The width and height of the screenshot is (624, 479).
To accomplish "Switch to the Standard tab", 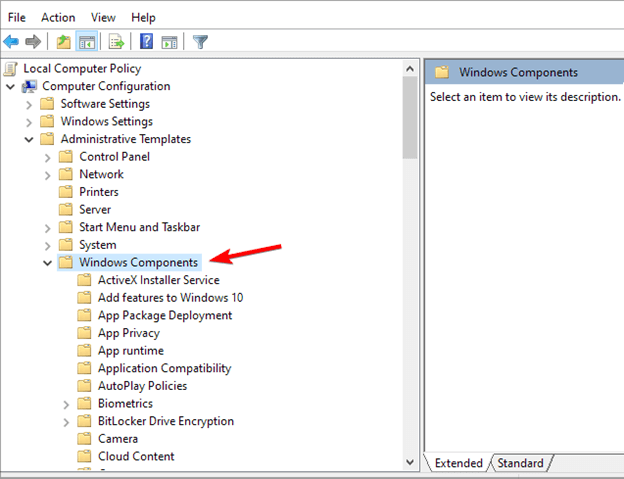I will point(520,463).
